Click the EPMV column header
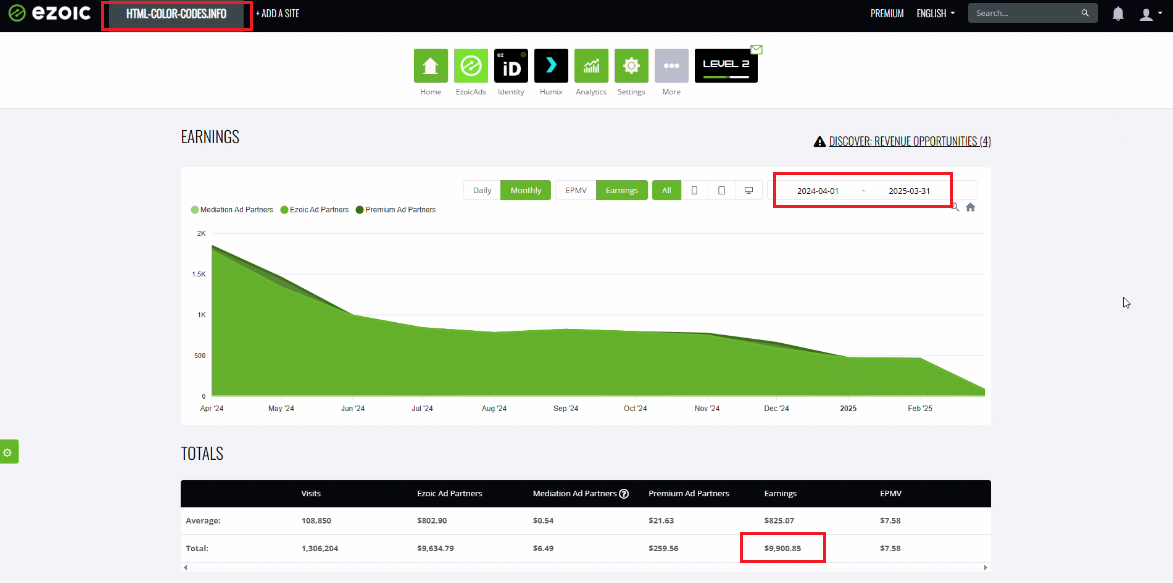 890,494
